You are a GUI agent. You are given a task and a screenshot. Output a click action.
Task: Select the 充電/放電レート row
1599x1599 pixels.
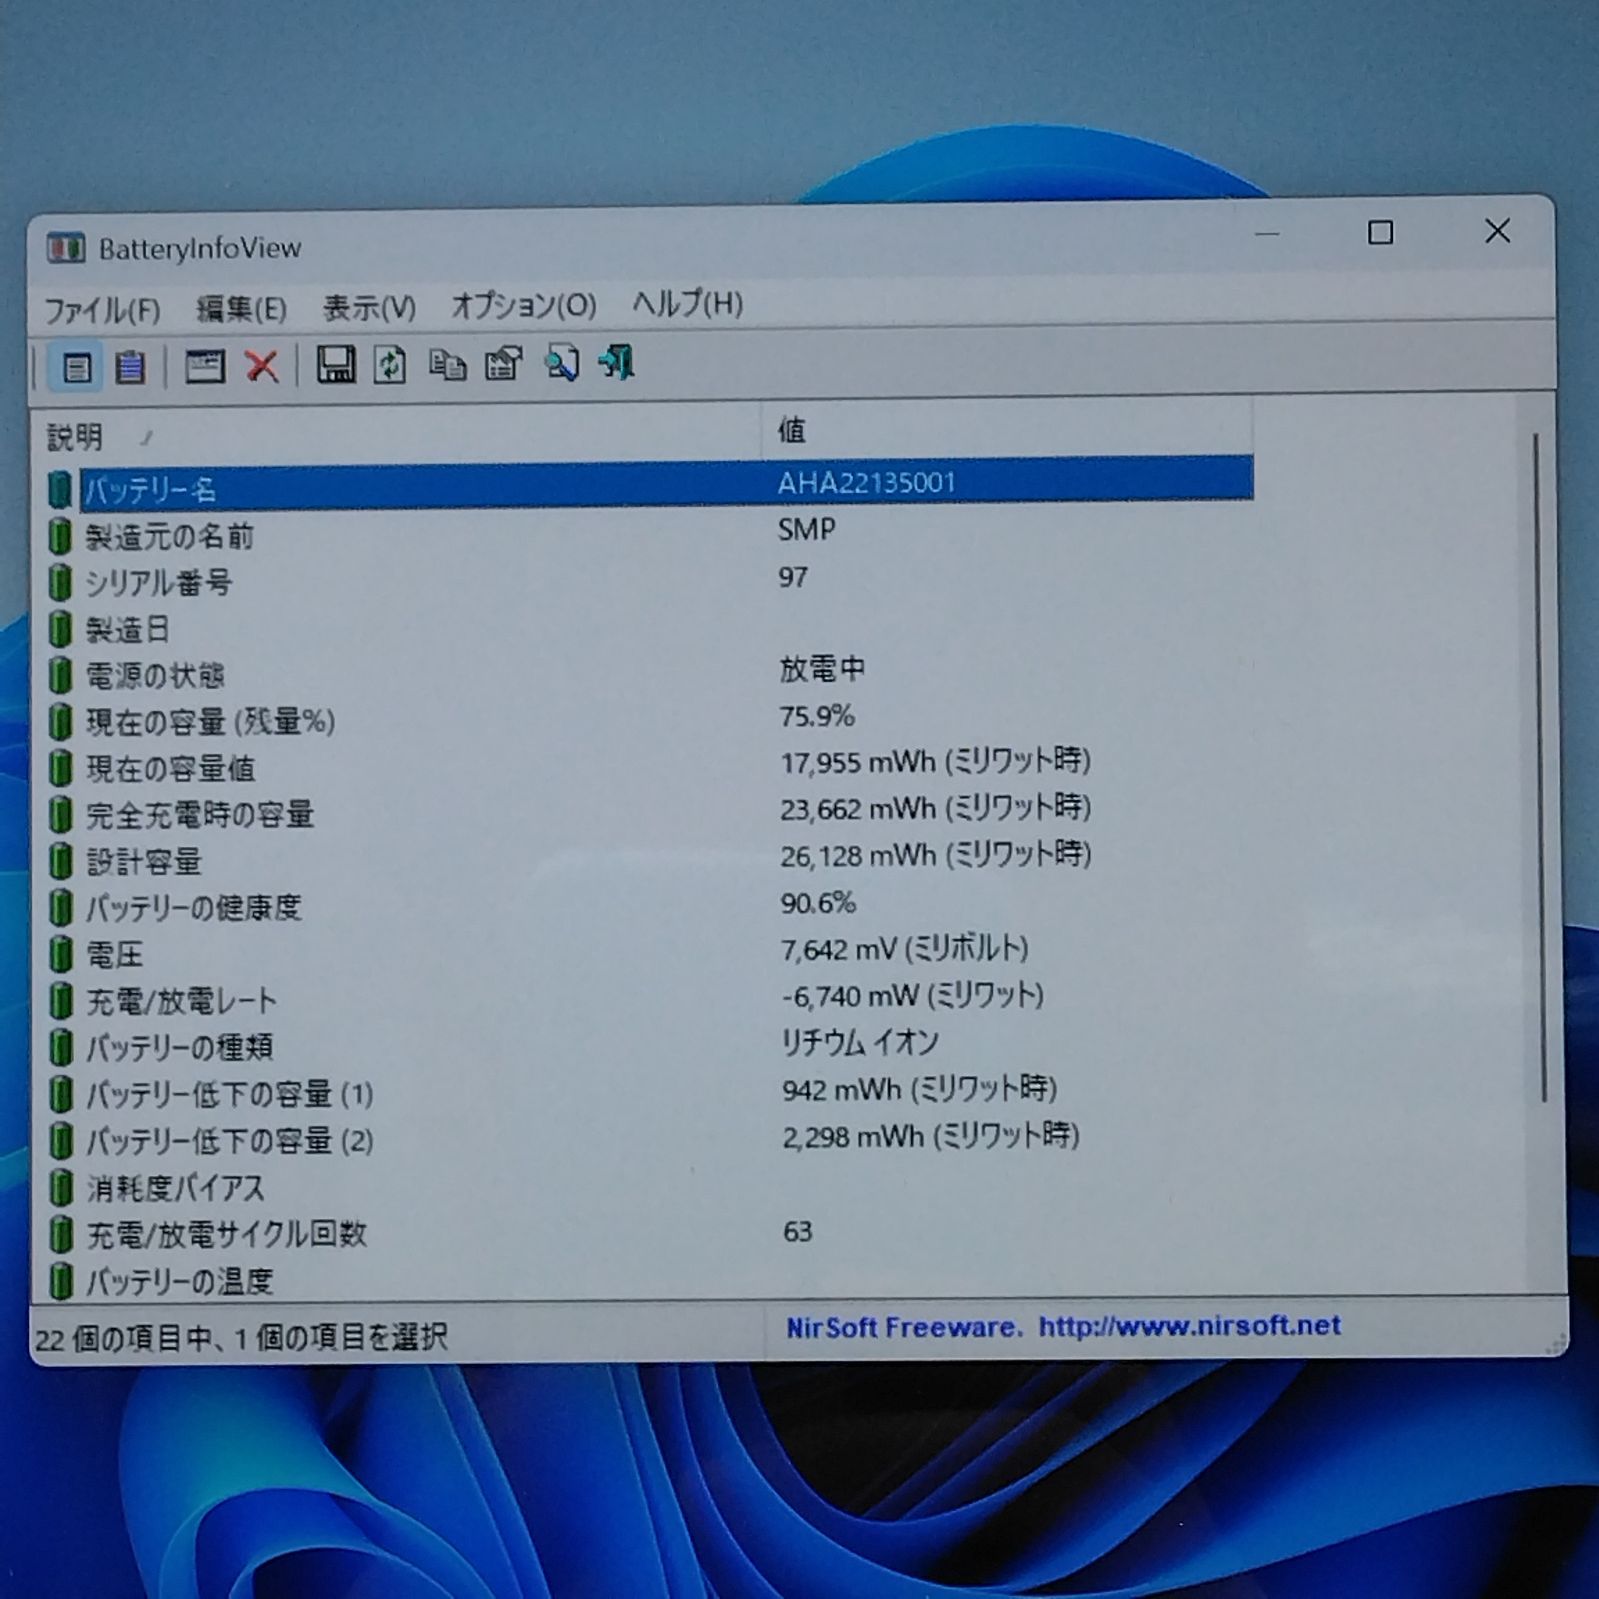649,999
